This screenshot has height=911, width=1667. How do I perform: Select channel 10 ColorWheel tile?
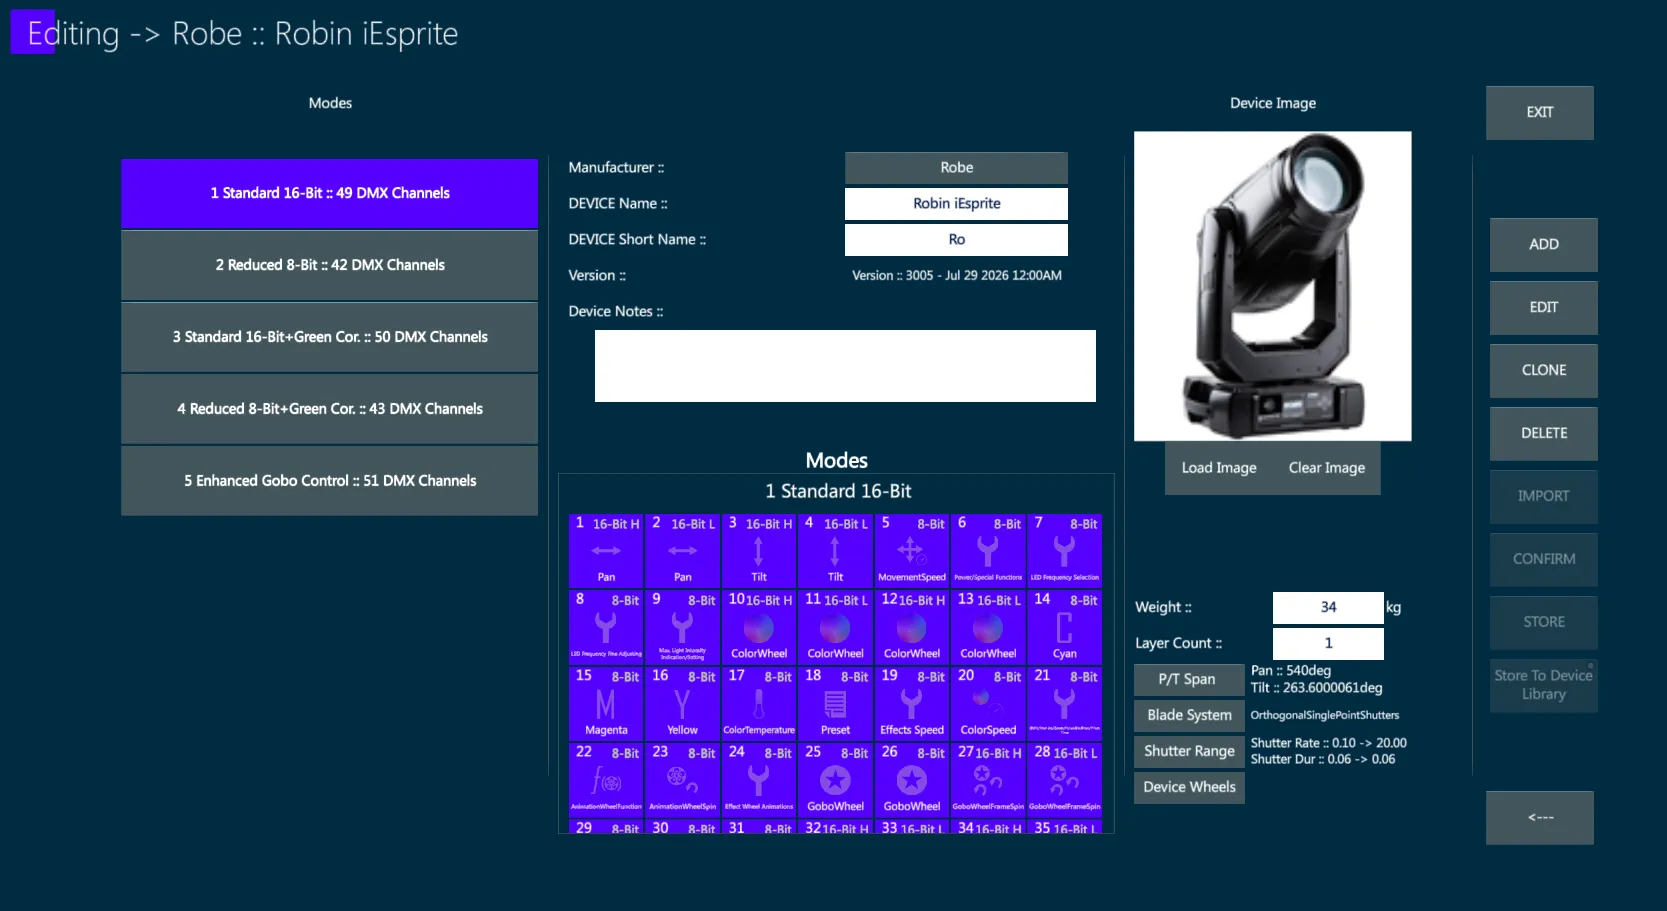pyautogui.click(x=759, y=627)
